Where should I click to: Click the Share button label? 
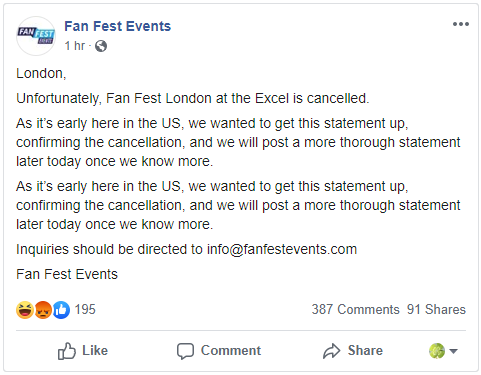(365, 351)
